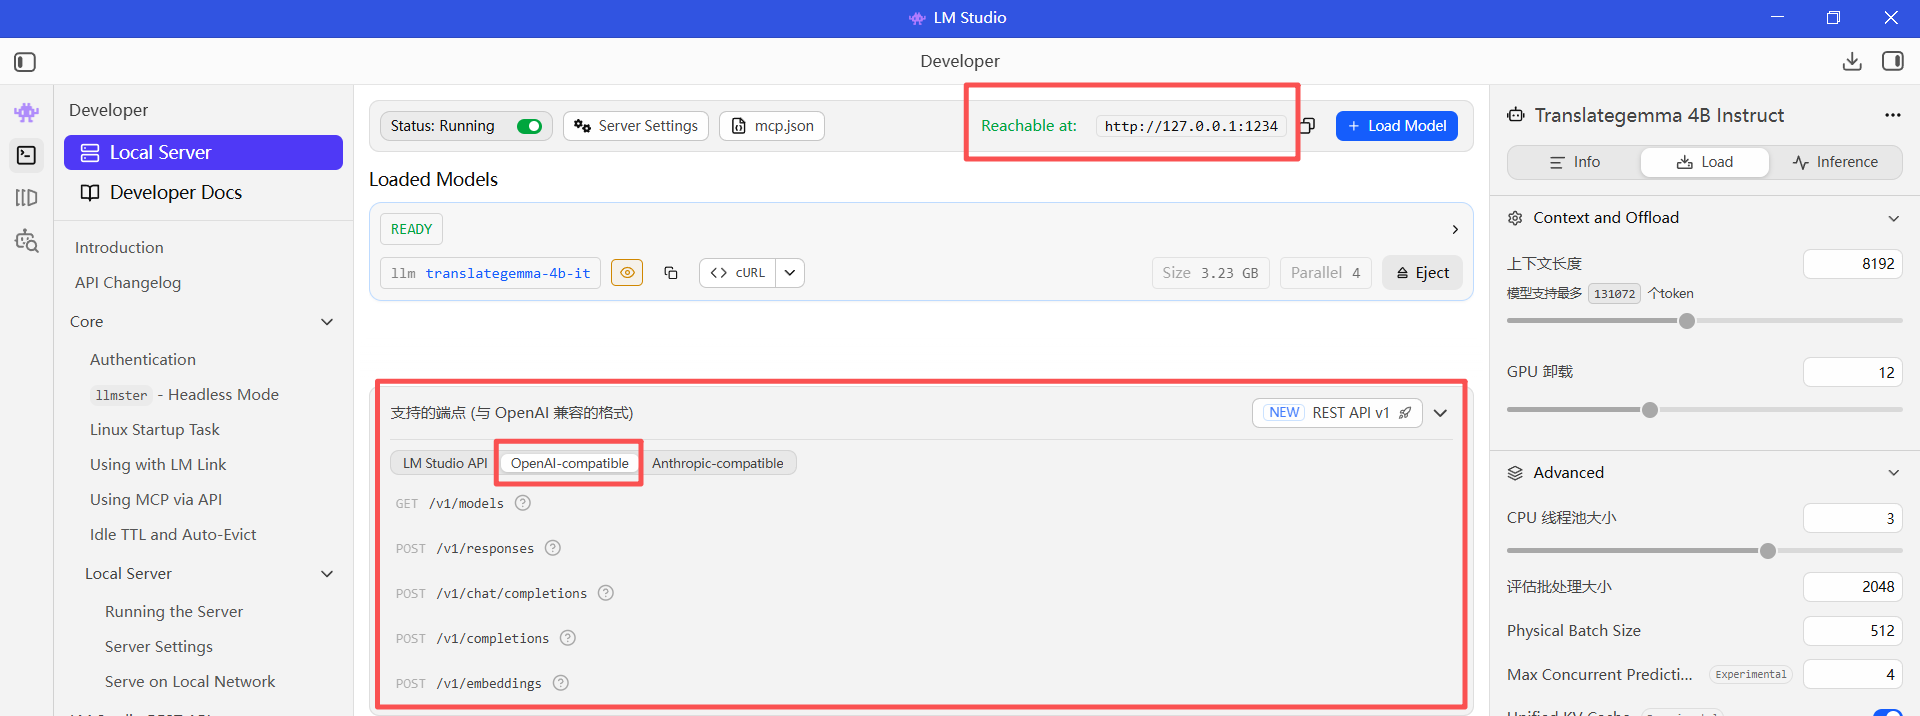1920x716 pixels.
Task: Collapse the Local Server docs subsection
Action: [x=327, y=574]
